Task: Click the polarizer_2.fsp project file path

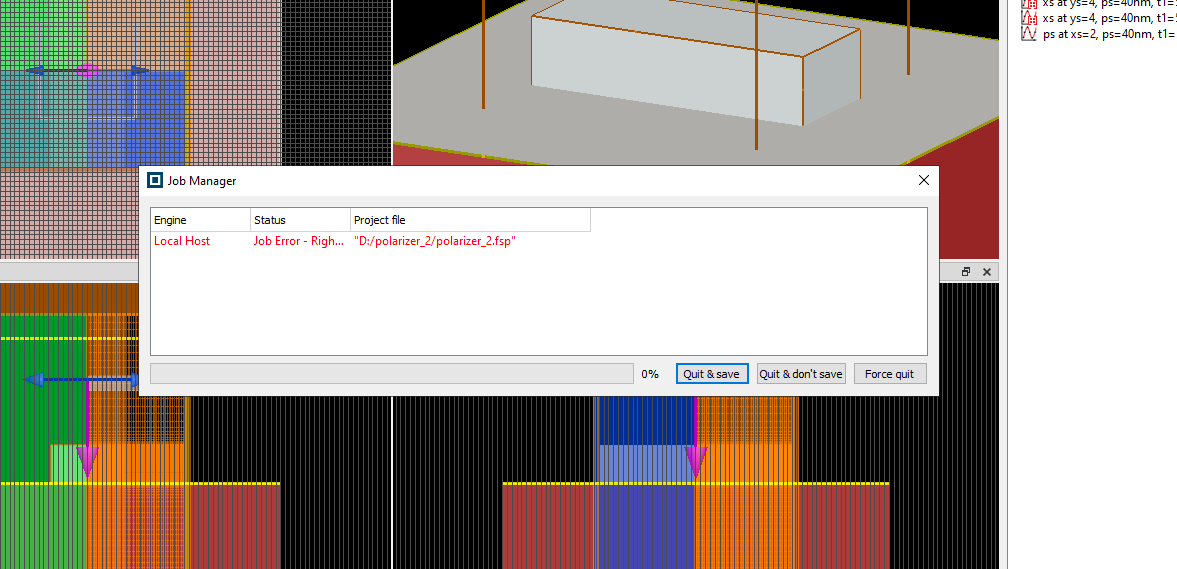Action: 435,241
